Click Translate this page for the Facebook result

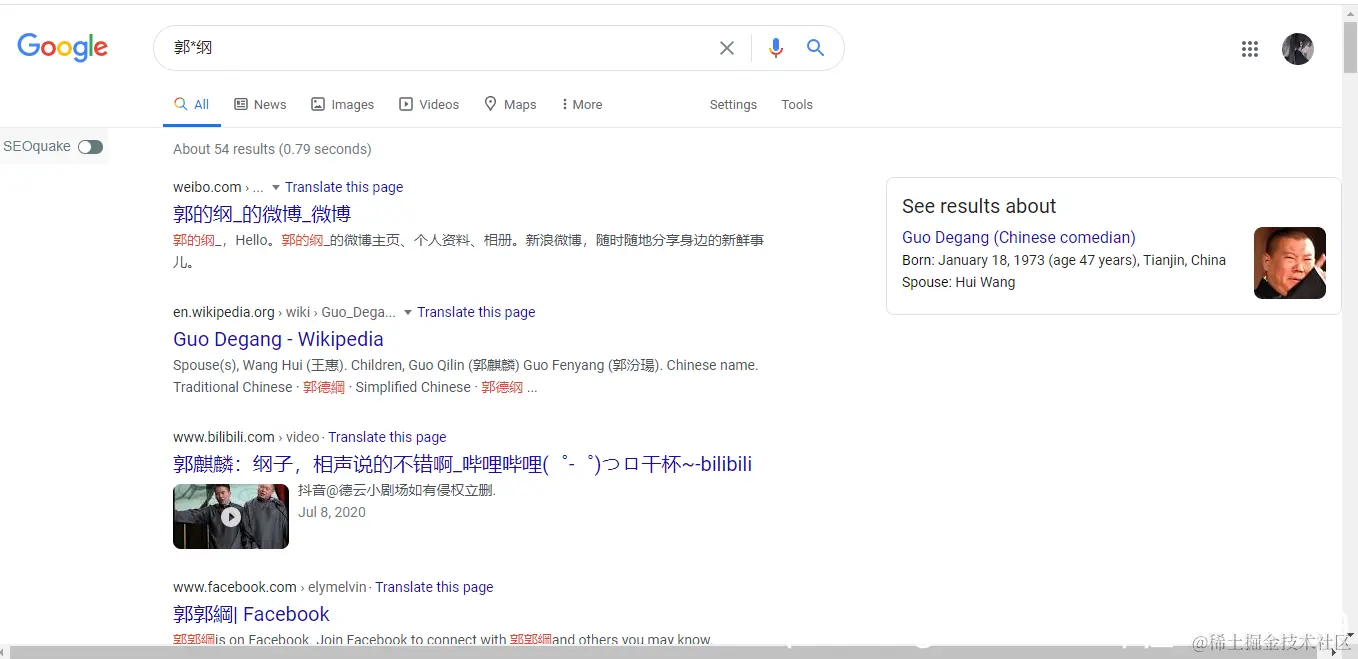click(434, 587)
